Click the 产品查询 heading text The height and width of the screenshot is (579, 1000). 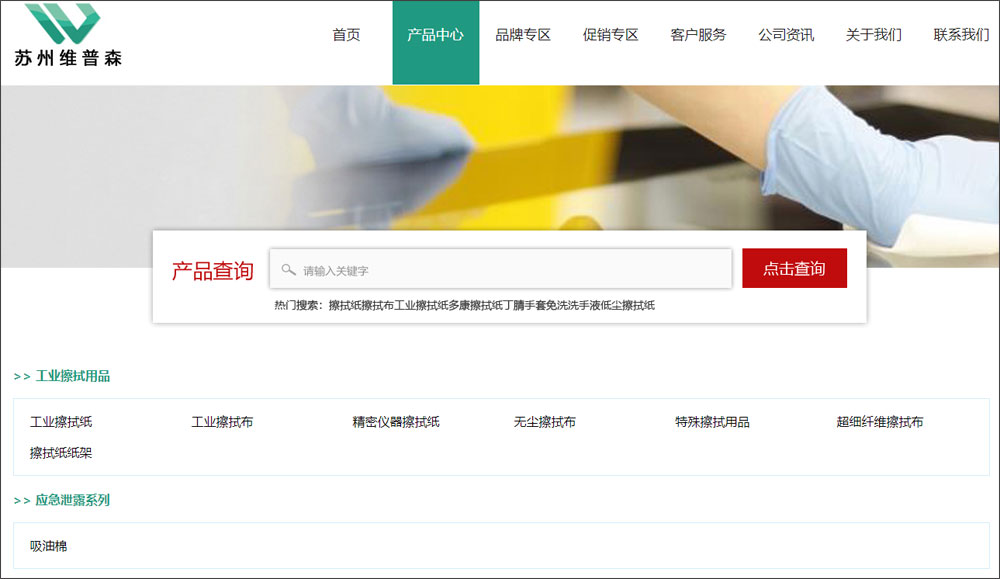click(213, 271)
